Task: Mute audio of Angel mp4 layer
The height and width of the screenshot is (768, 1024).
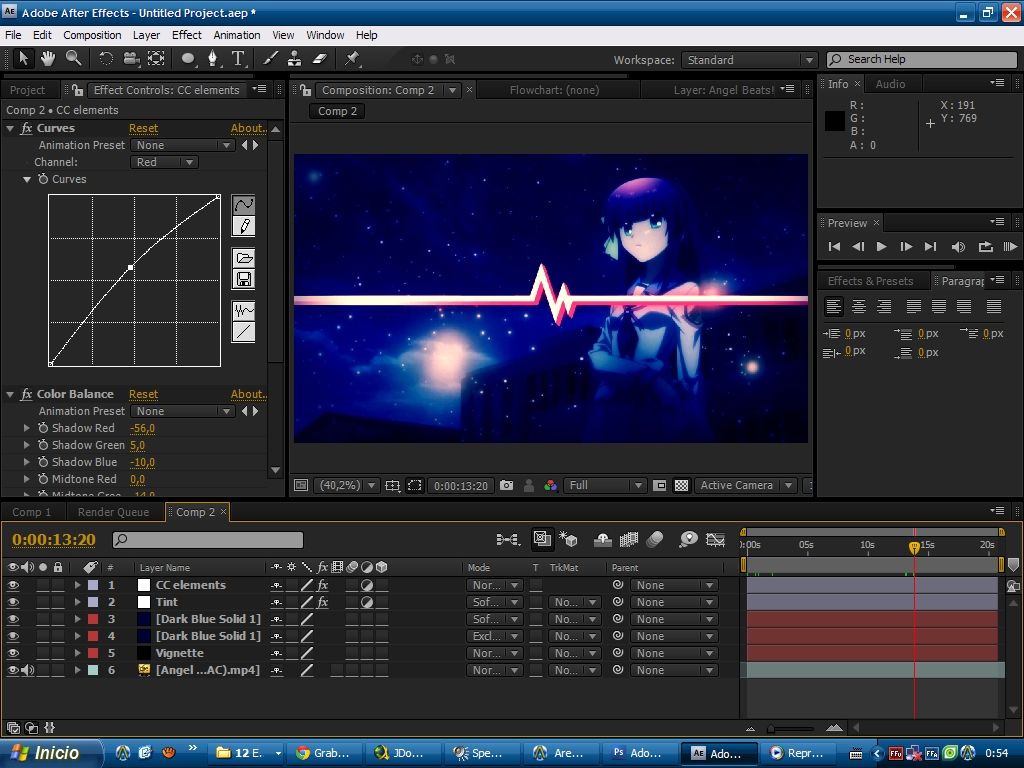Action: point(27,670)
